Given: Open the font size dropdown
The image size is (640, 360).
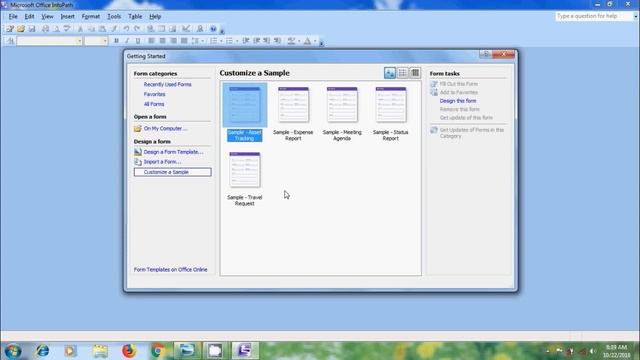Looking at the screenshot, I should click(x=105, y=41).
